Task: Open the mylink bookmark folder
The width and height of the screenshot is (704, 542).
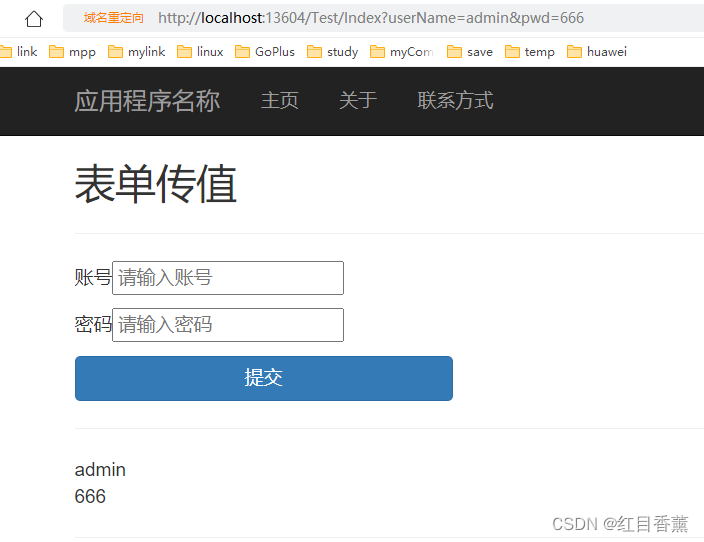Action: [x=136, y=52]
